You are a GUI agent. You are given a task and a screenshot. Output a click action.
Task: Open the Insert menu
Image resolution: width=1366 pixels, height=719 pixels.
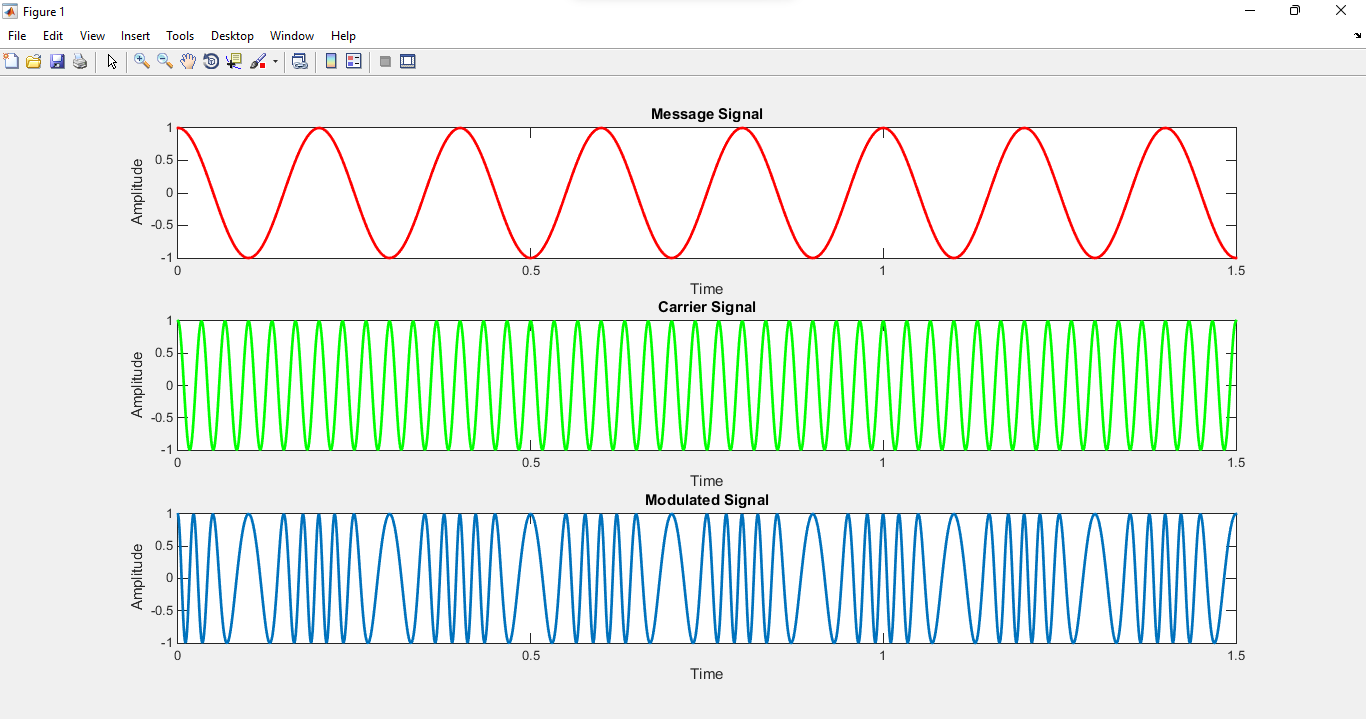tap(135, 36)
